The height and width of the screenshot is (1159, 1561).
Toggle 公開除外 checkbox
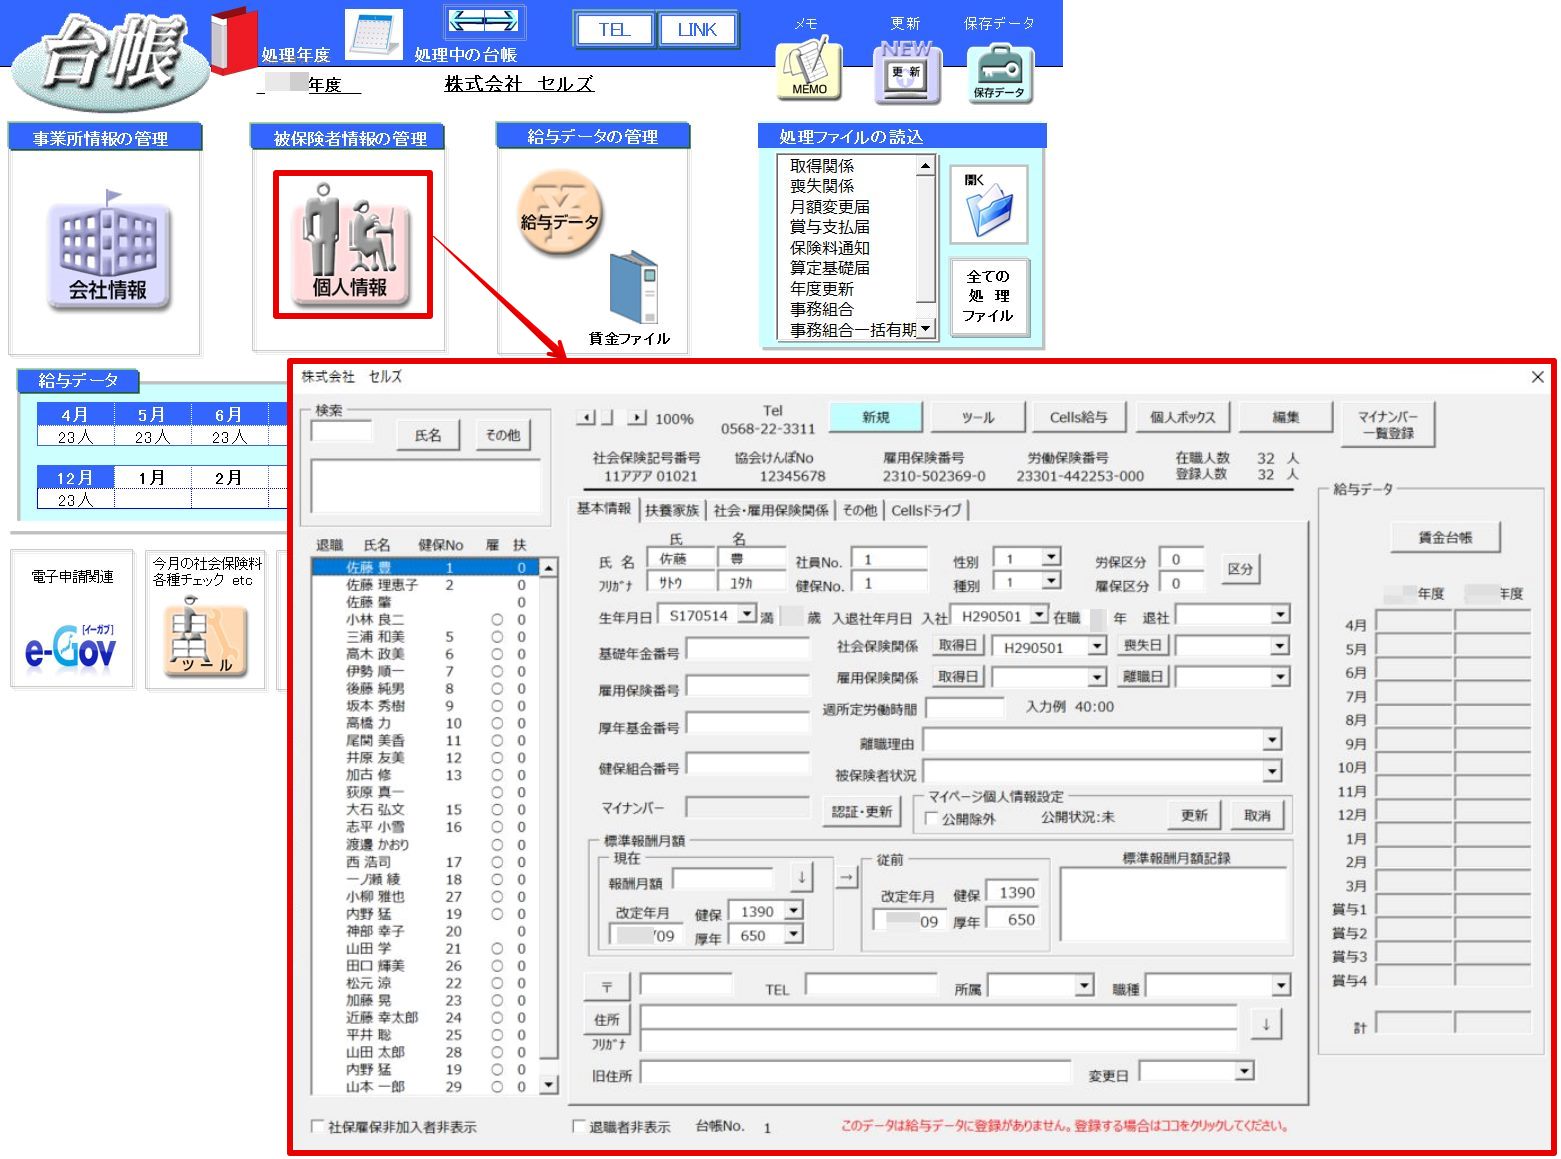pyautogui.click(x=931, y=818)
